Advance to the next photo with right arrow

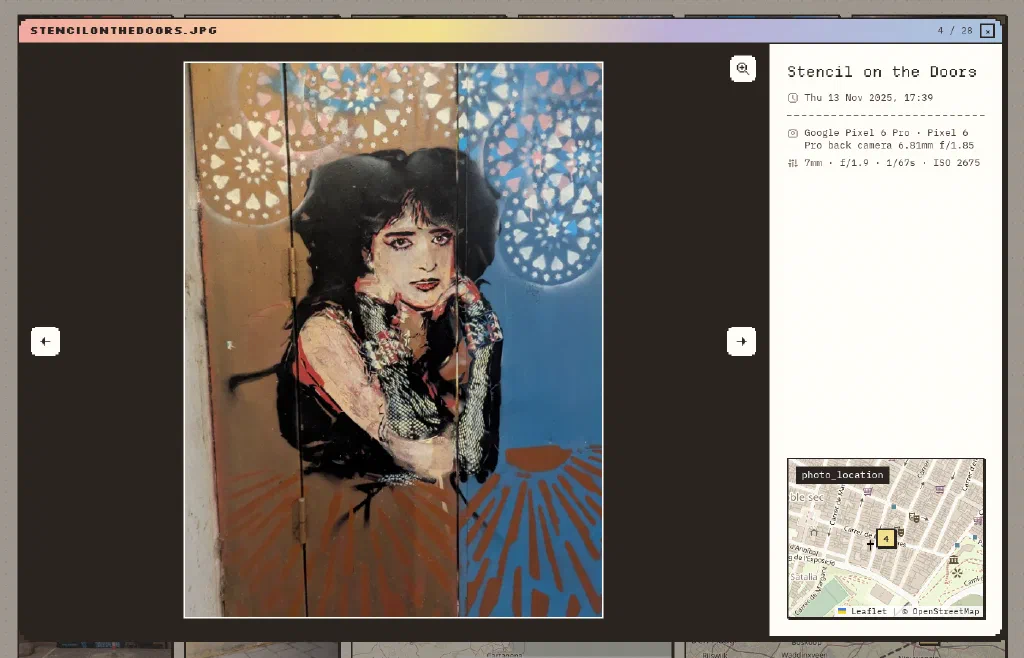click(741, 341)
